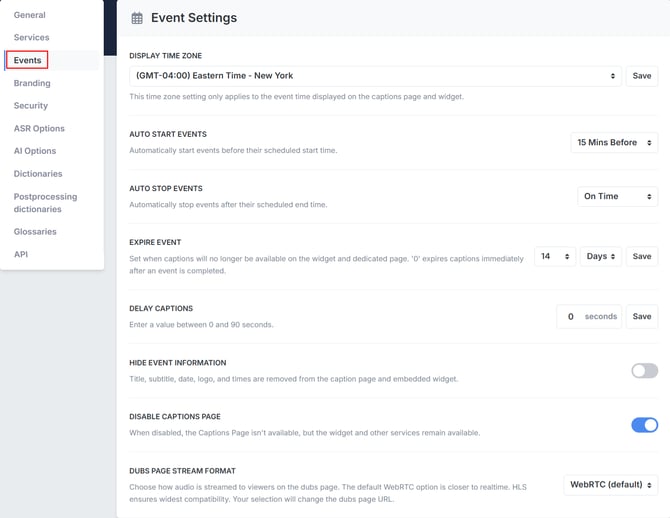Select Branding in the sidebar
The width and height of the screenshot is (670, 518).
[32, 83]
